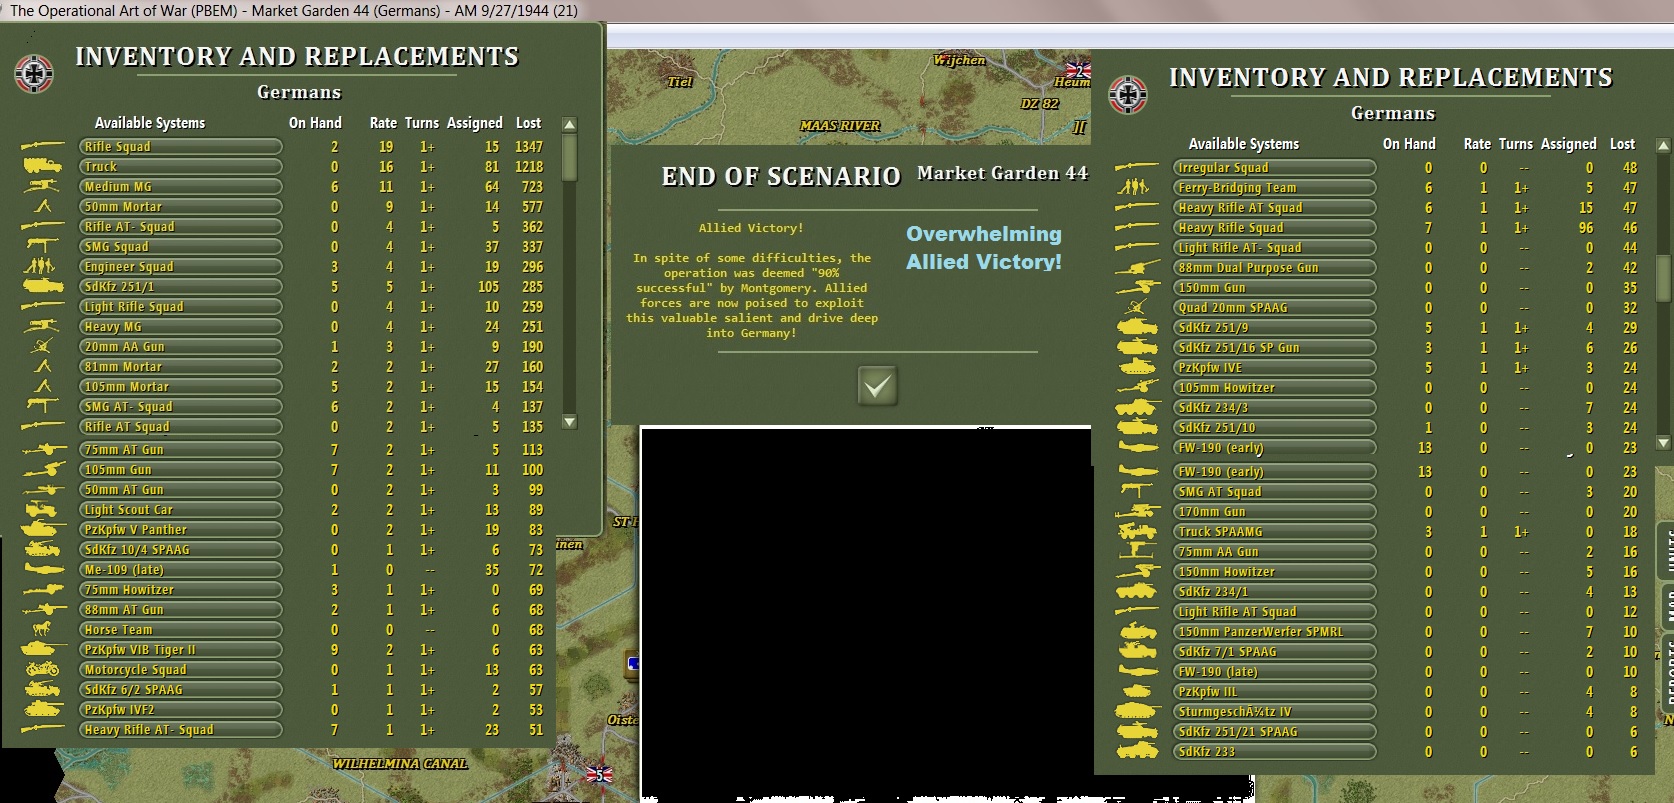Screen dimensions: 1674x803
Task: Click the "Overwhelming Allied Victory!" text
Action: [x=984, y=248]
